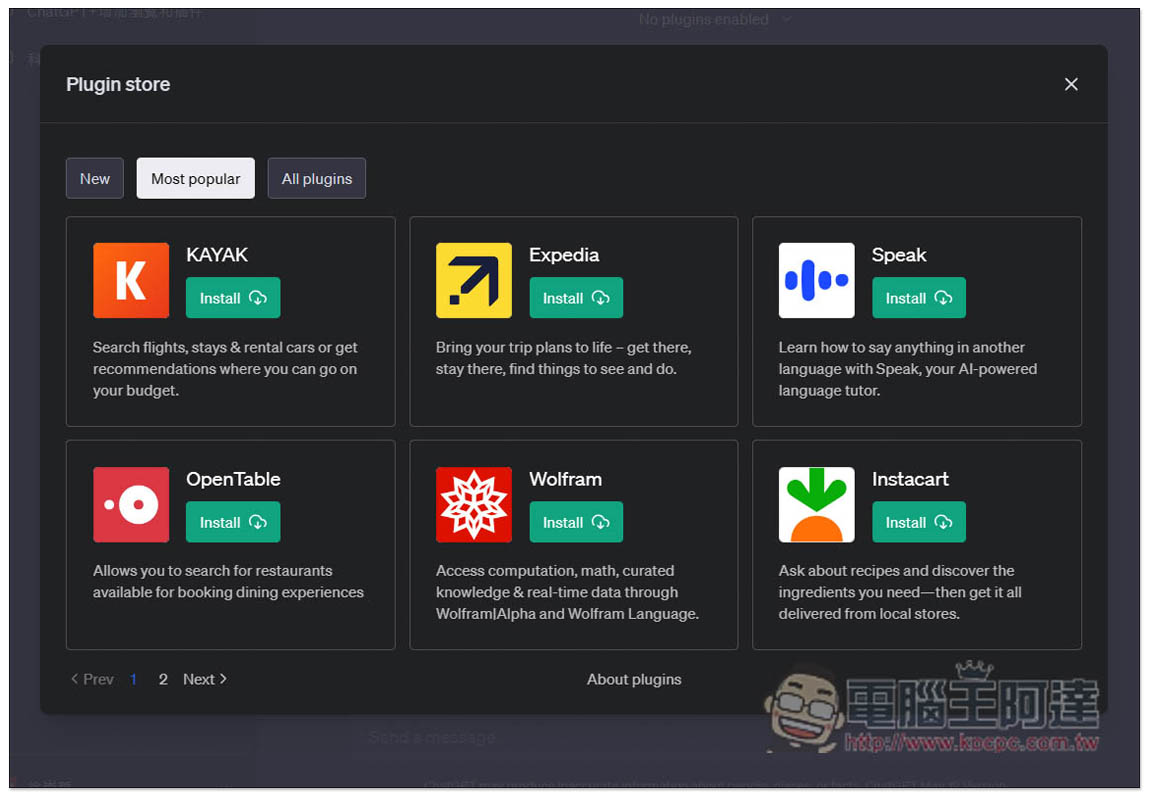
Task: Click the Wolfram plugin title
Action: (x=566, y=479)
